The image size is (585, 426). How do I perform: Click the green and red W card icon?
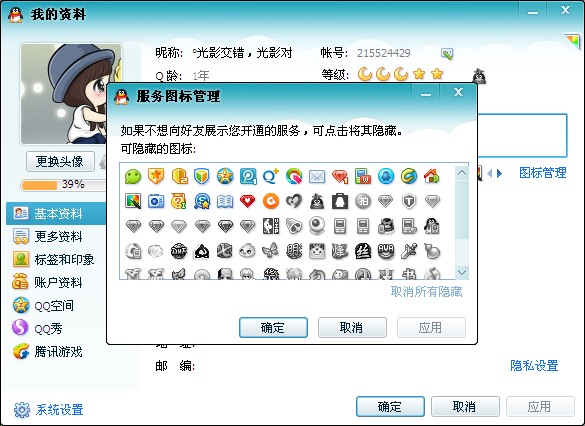click(363, 176)
